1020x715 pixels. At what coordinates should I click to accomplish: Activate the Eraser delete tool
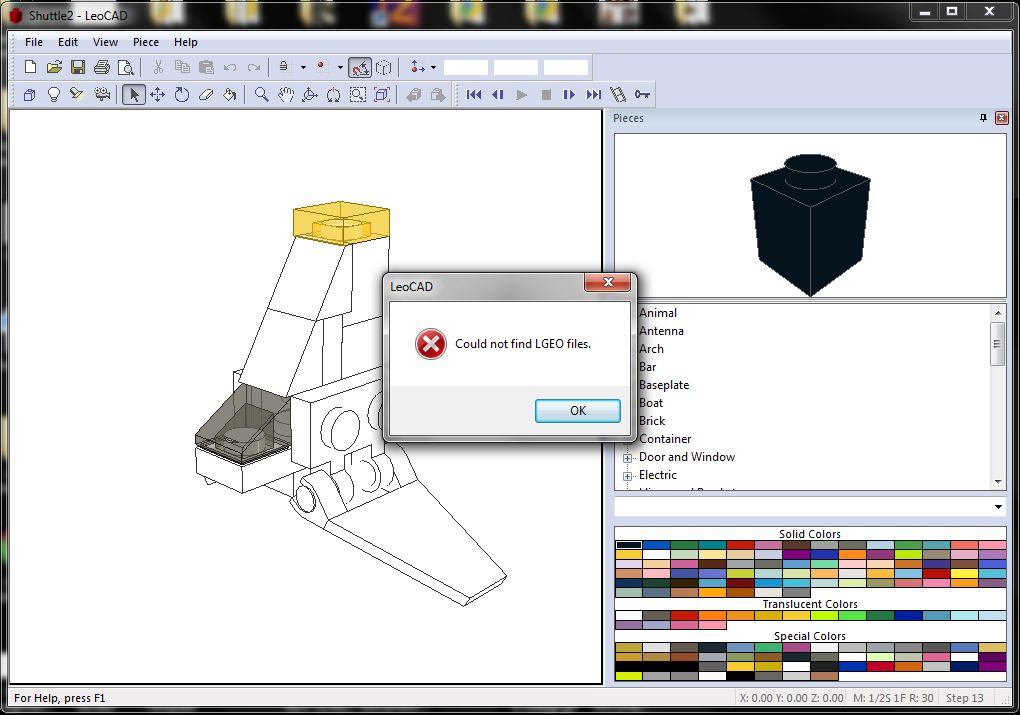coord(206,95)
